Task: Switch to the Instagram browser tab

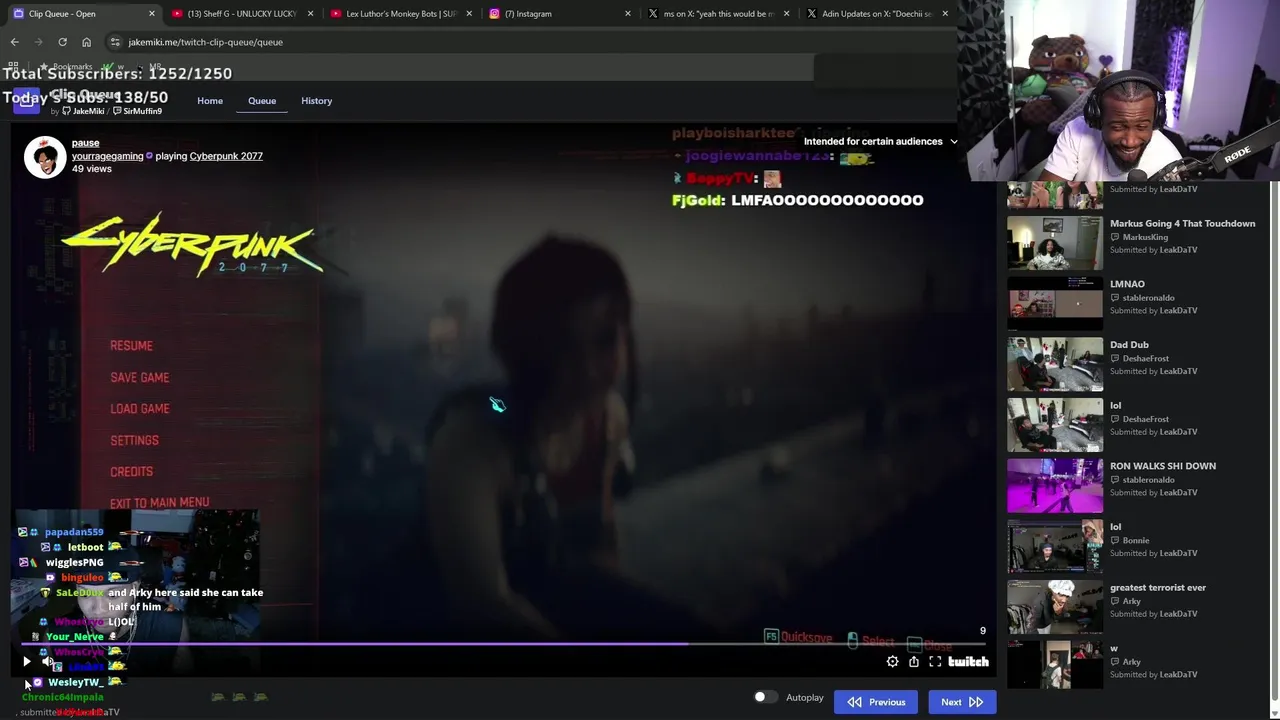Action: click(560, 14)
